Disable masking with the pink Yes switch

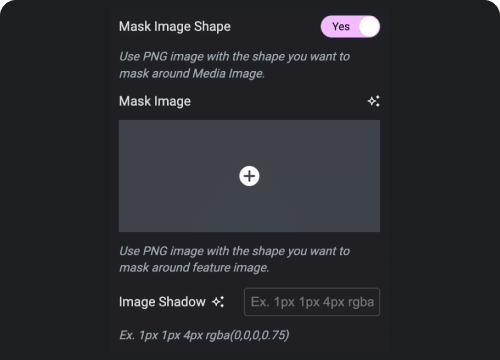(x=350, y=26)
